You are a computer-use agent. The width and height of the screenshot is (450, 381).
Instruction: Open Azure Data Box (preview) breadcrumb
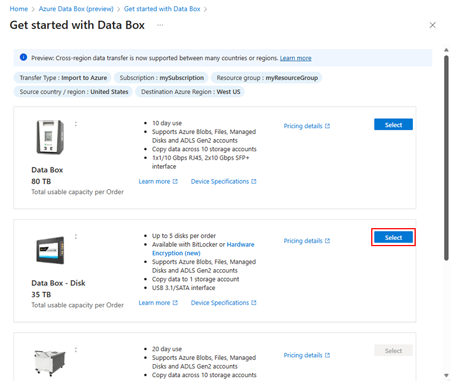76,9
